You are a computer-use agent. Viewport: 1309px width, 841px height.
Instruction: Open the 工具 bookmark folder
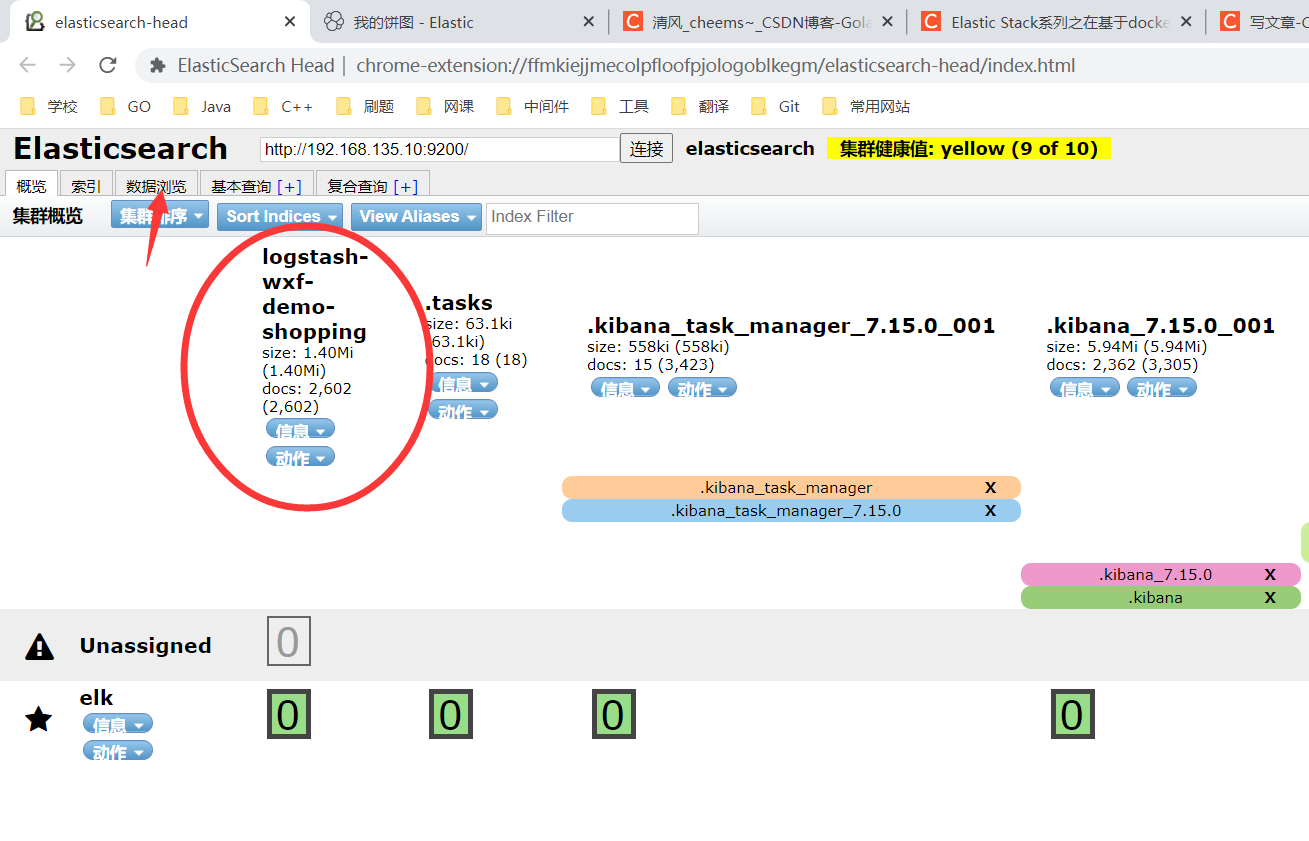pyautogui.click(x=620, y=106)
